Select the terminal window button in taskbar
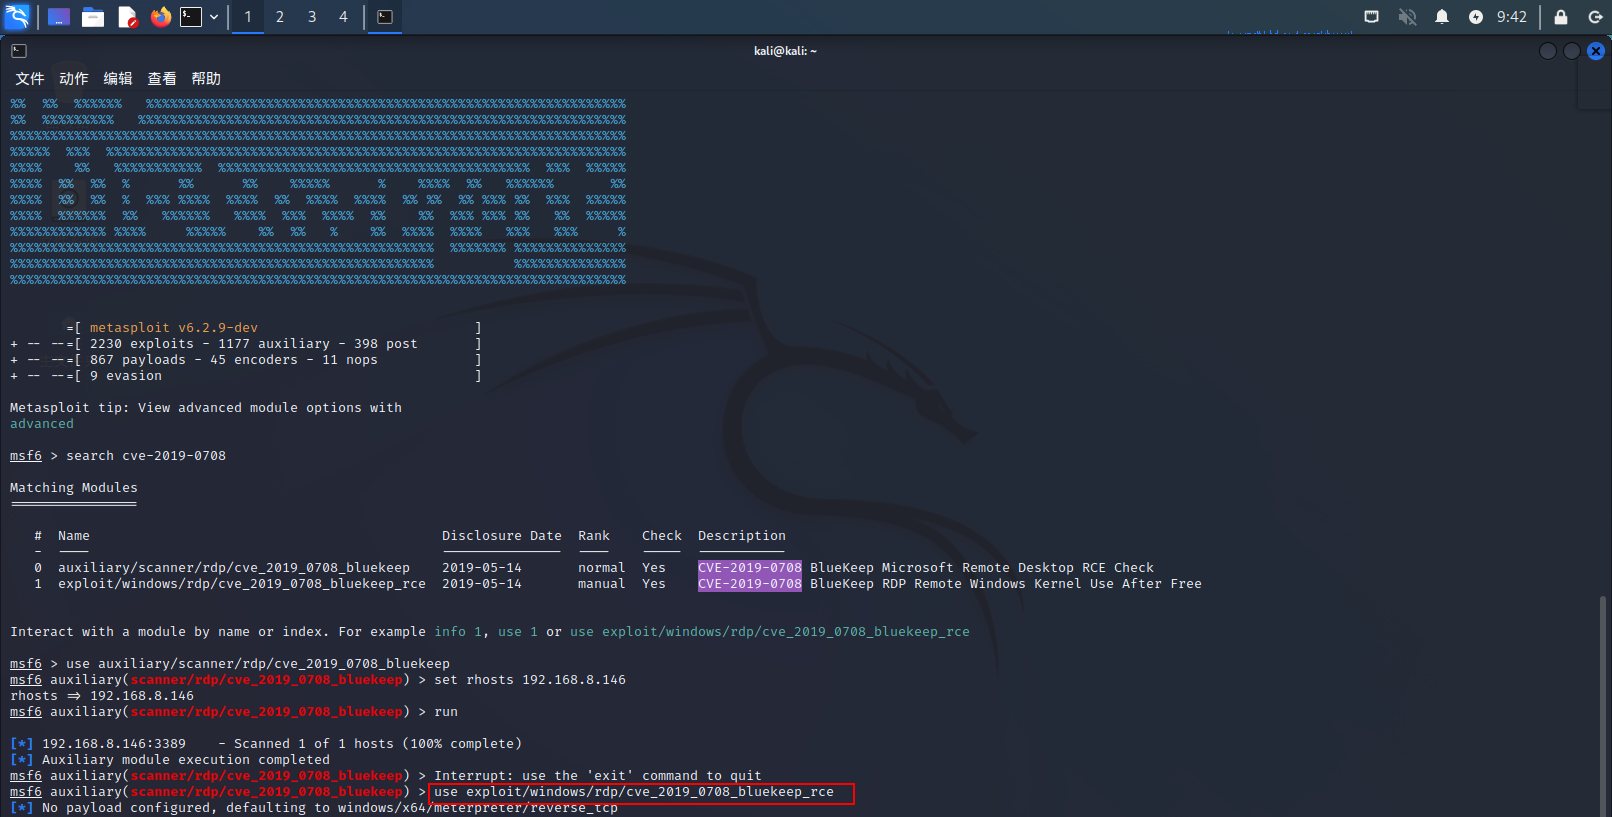The height and width of the screenshot is (817, 1612). [385, 17]
